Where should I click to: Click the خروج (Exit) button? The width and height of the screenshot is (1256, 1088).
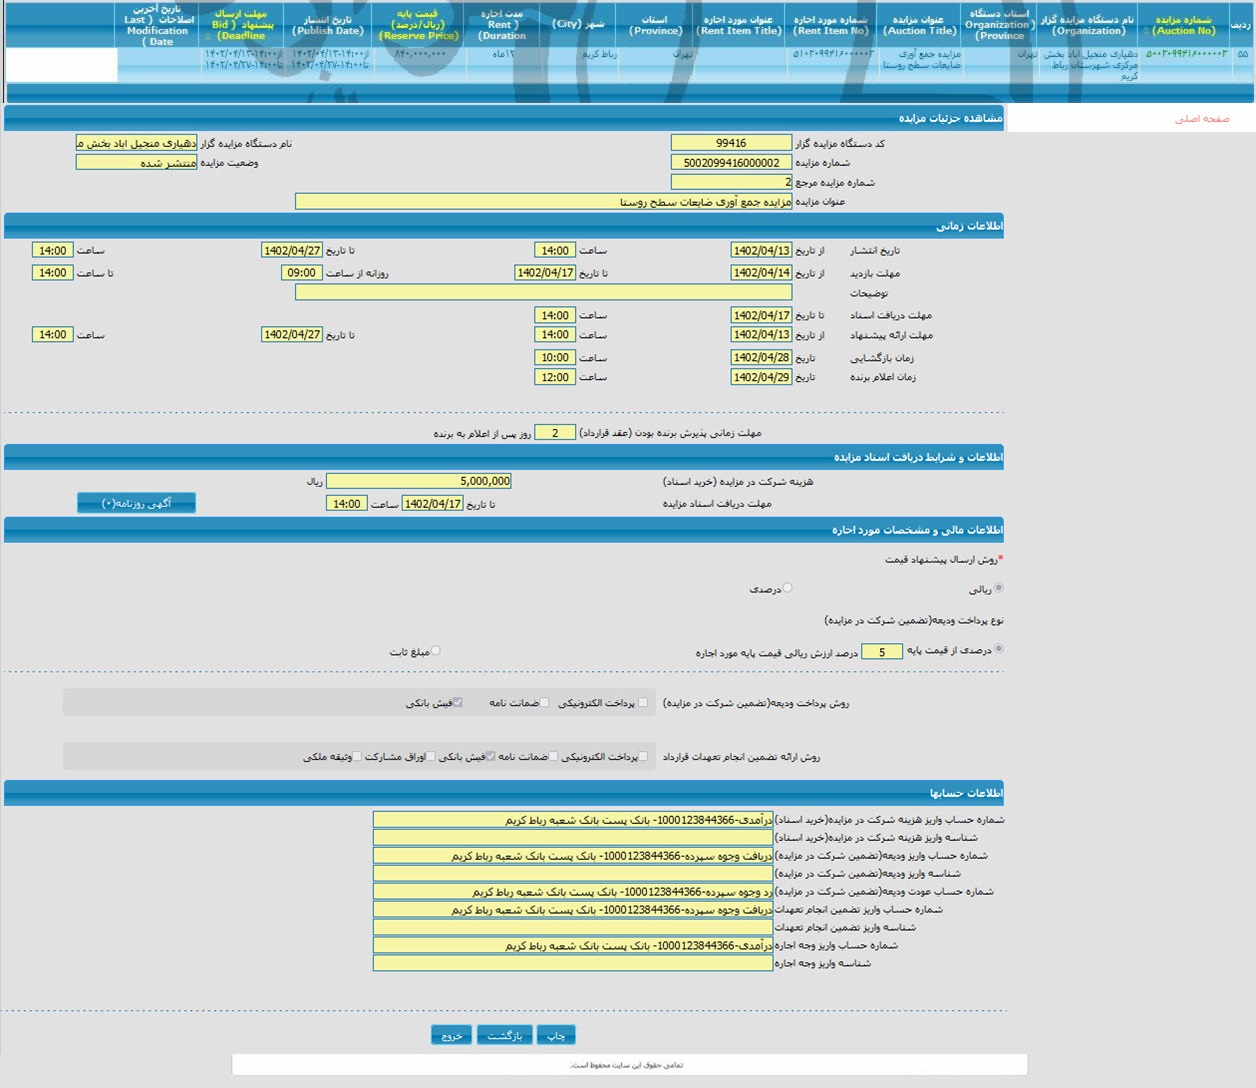(451, 1036)
